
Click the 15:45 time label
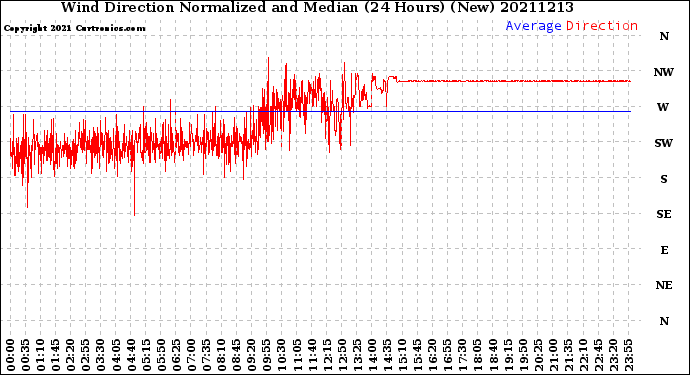point(417,355)
